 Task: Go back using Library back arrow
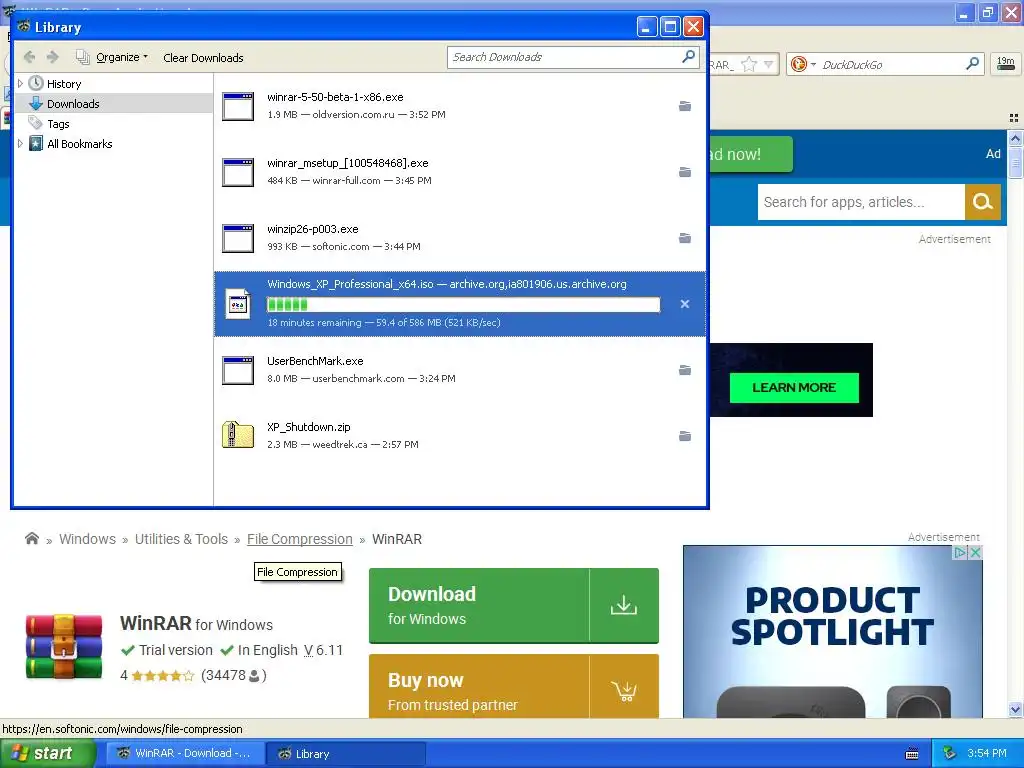[29, 57]
